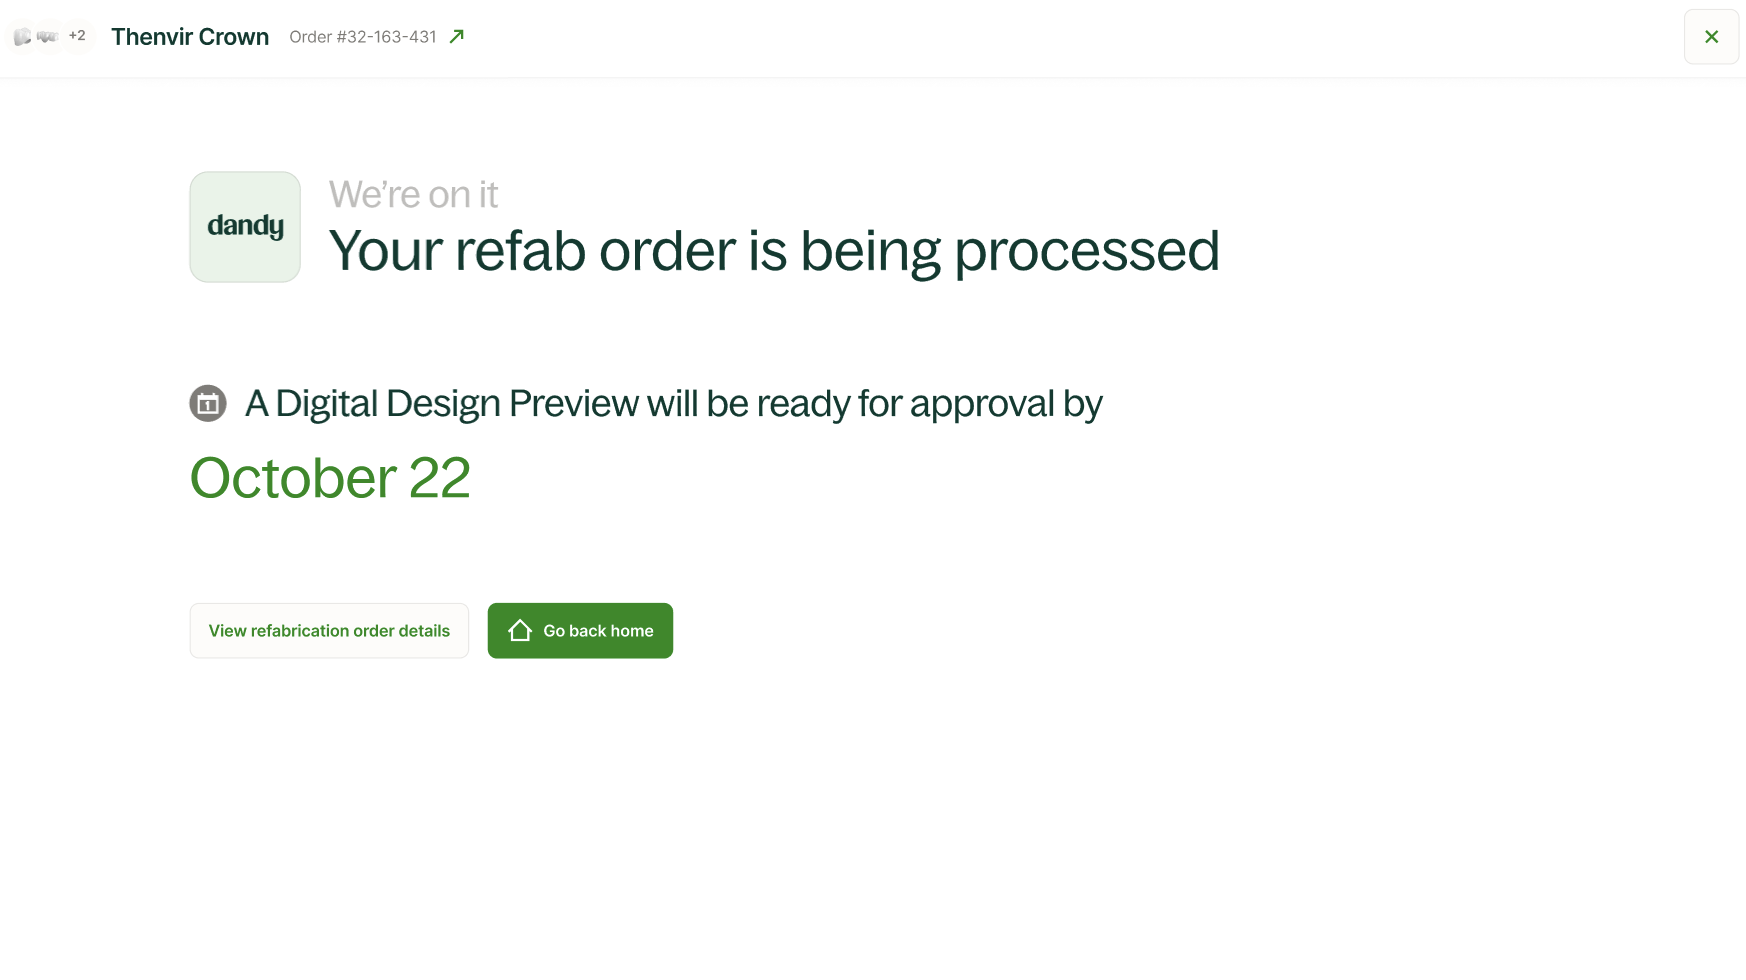Click the home icon in Go back home button

[519, 630]
